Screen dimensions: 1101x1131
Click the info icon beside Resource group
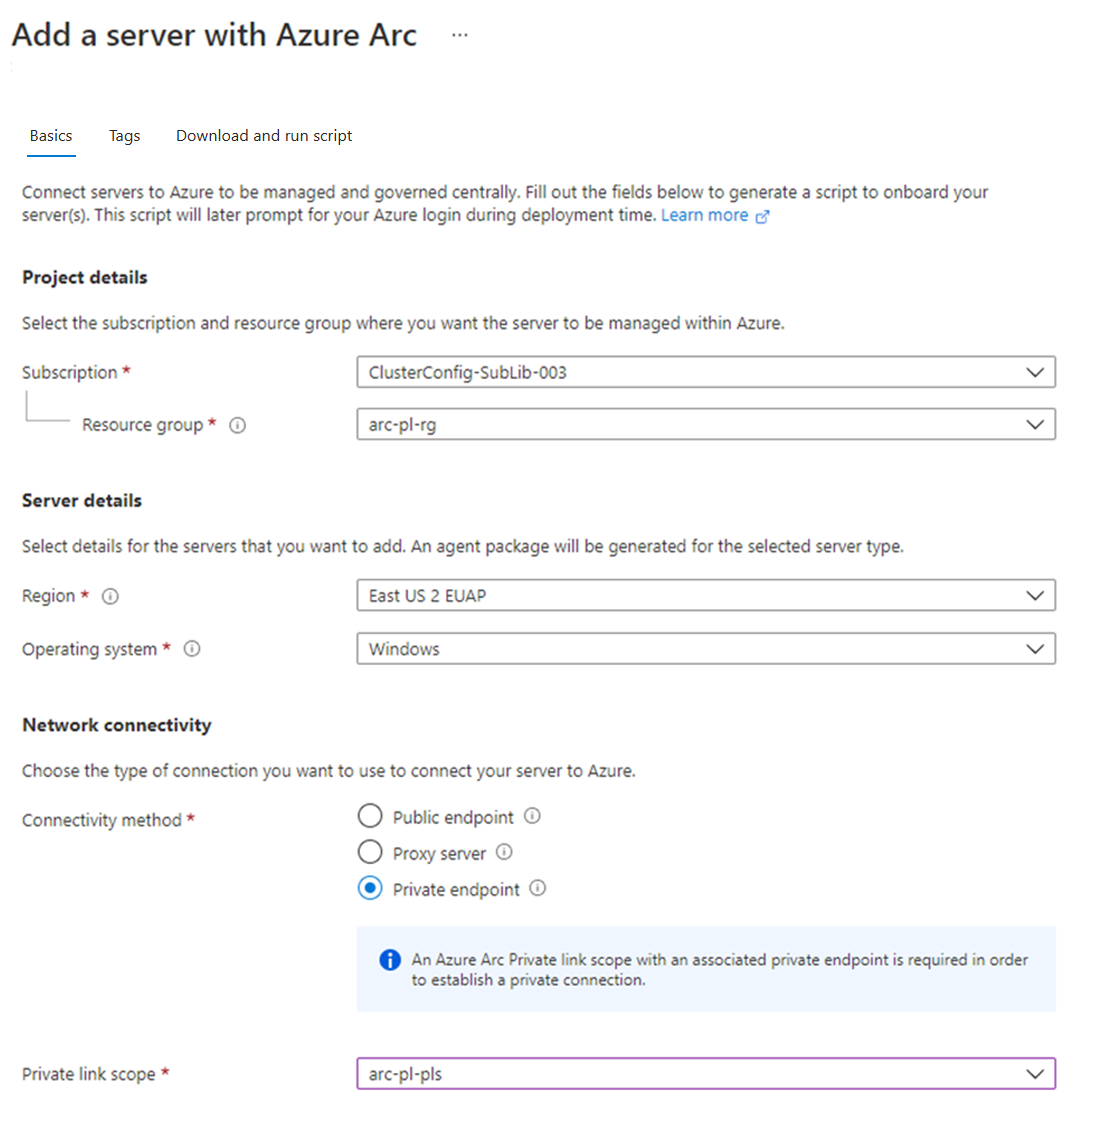coord(237,425)
